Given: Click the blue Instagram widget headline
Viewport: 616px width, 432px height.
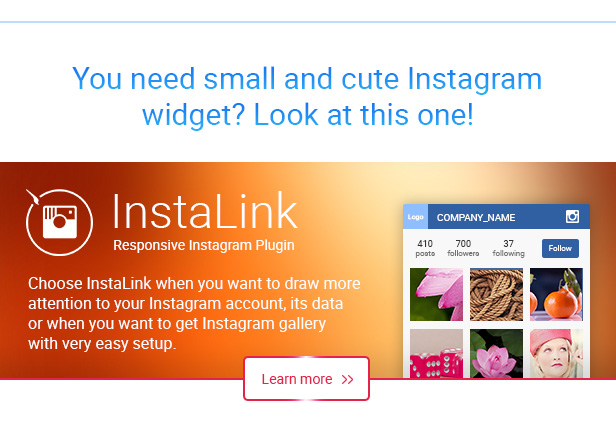Looking at the screenshot, I should click(x=307, y=96).
